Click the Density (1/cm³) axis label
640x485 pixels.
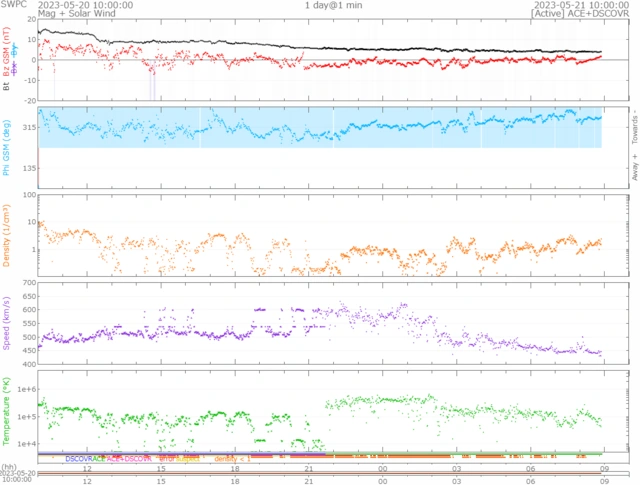coord(7,234)
